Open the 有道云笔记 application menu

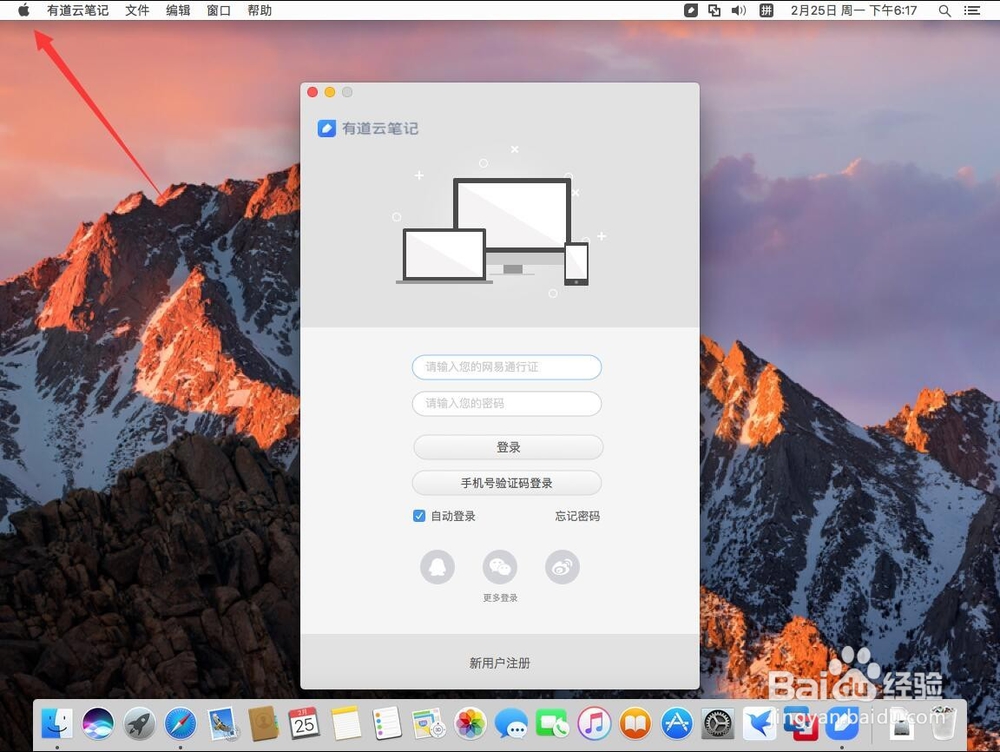[78, 10]
